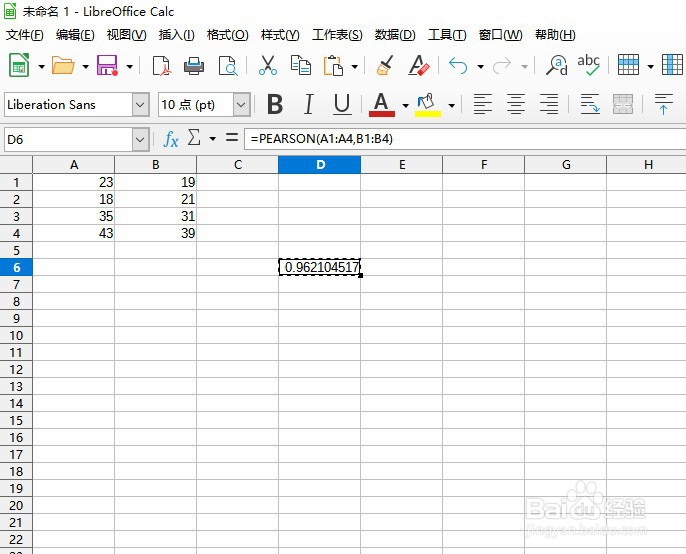Toggle wrap text icon

point(590,104)
